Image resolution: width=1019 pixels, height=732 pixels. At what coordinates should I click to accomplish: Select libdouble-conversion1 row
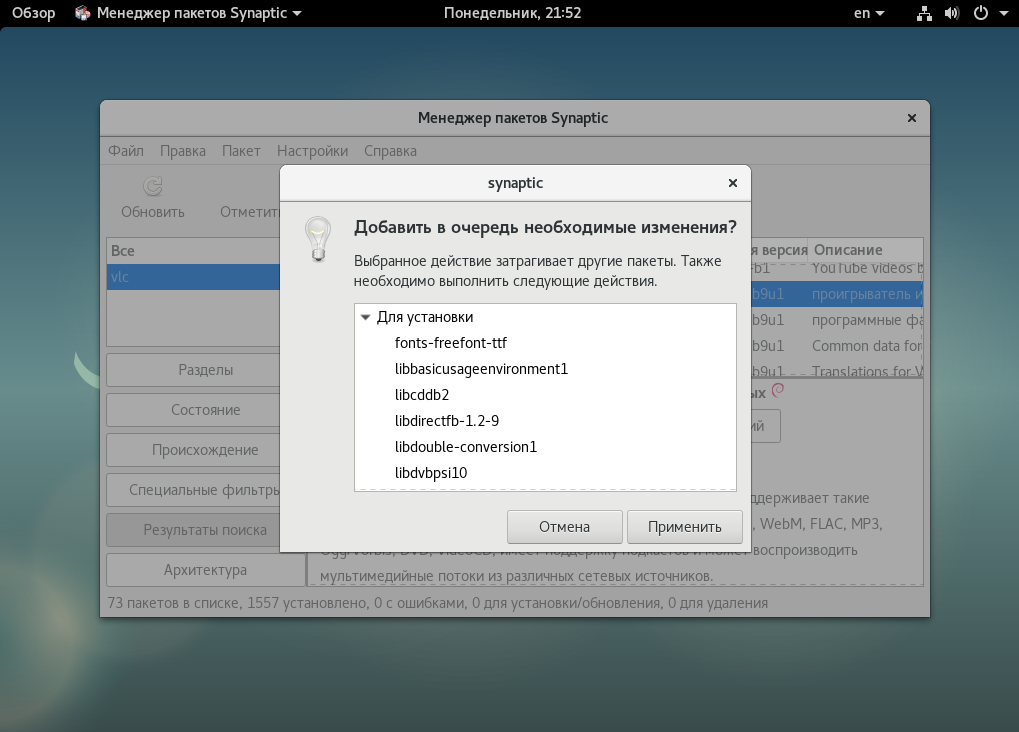545,447
